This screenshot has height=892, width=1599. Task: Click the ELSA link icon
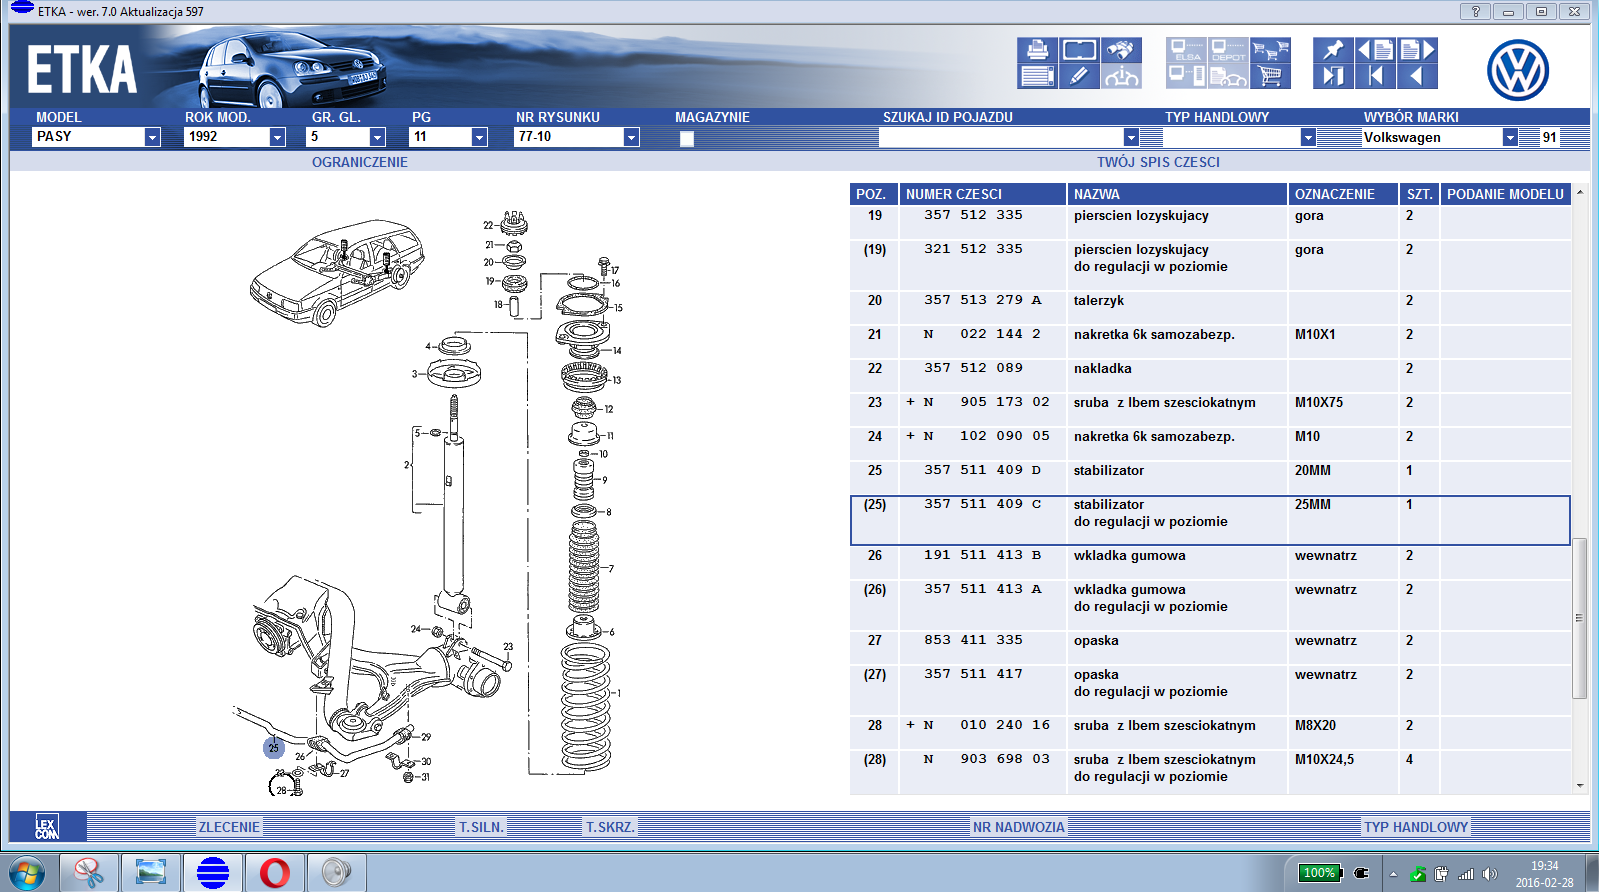1187,50
